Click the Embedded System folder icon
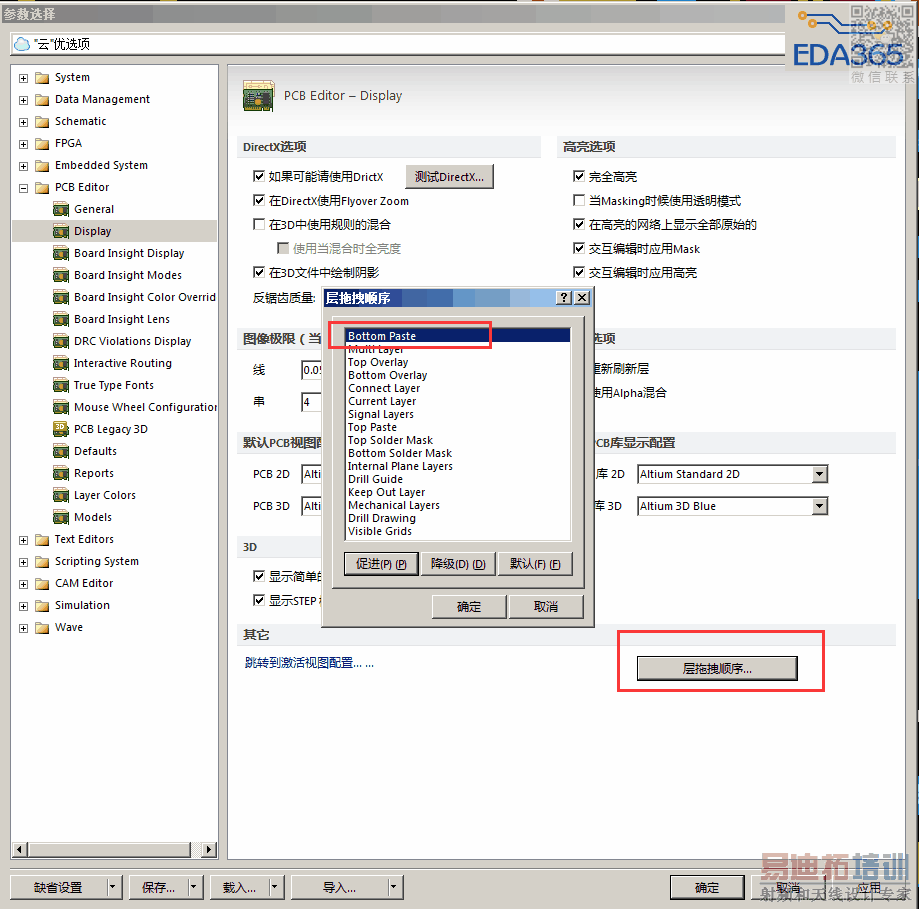Viewport: 919px width, 909px height. [42, 166]
